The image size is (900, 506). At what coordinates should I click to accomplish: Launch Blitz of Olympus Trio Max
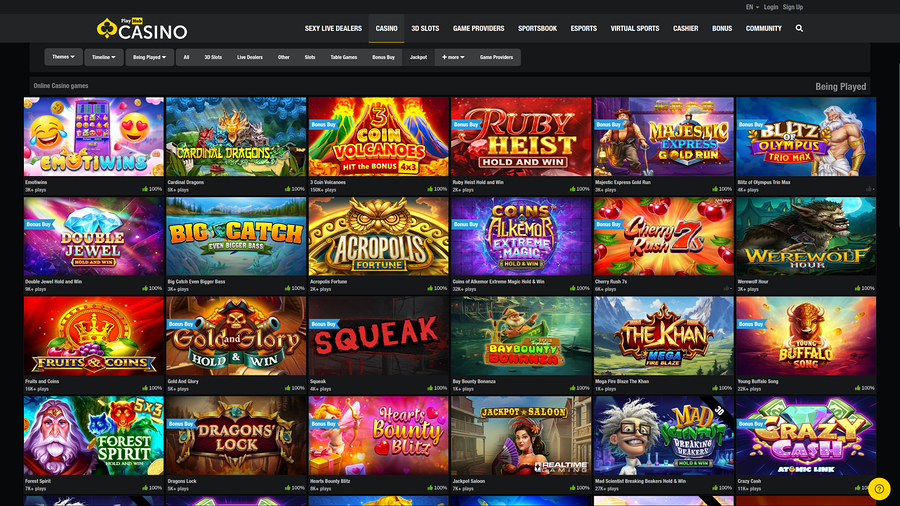click(806, 137)
